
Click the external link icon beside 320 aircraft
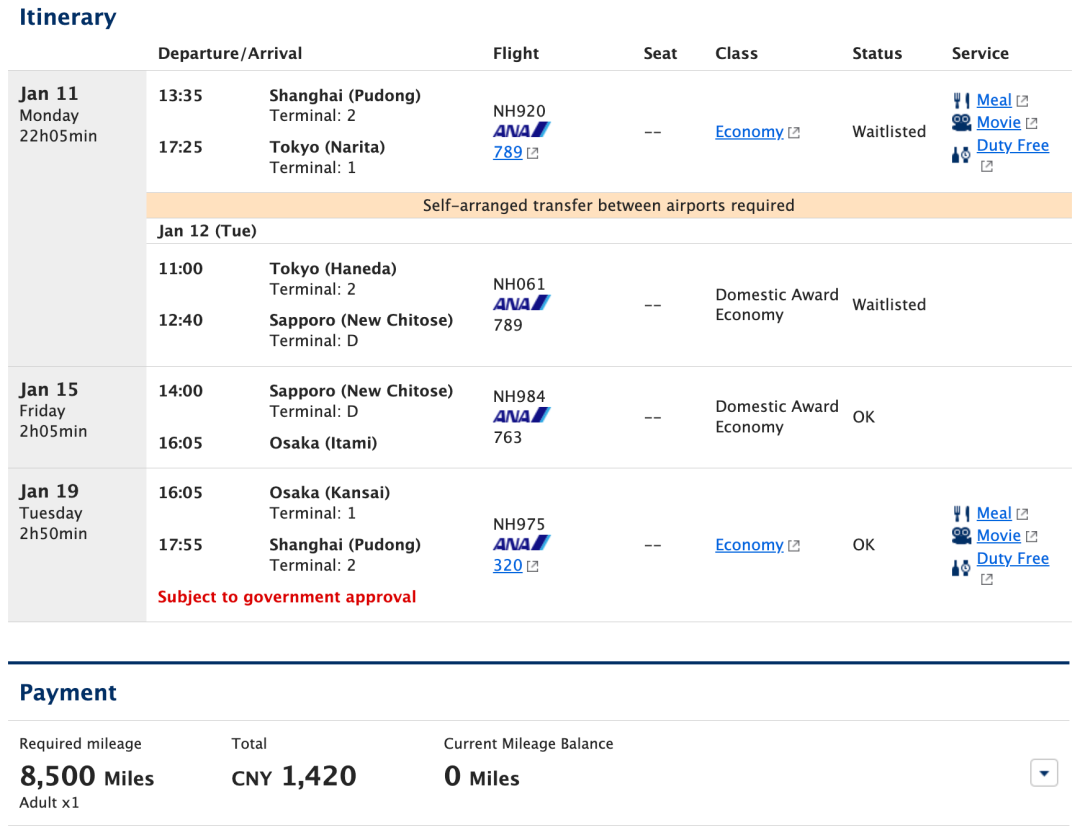[x=532, y=566]
